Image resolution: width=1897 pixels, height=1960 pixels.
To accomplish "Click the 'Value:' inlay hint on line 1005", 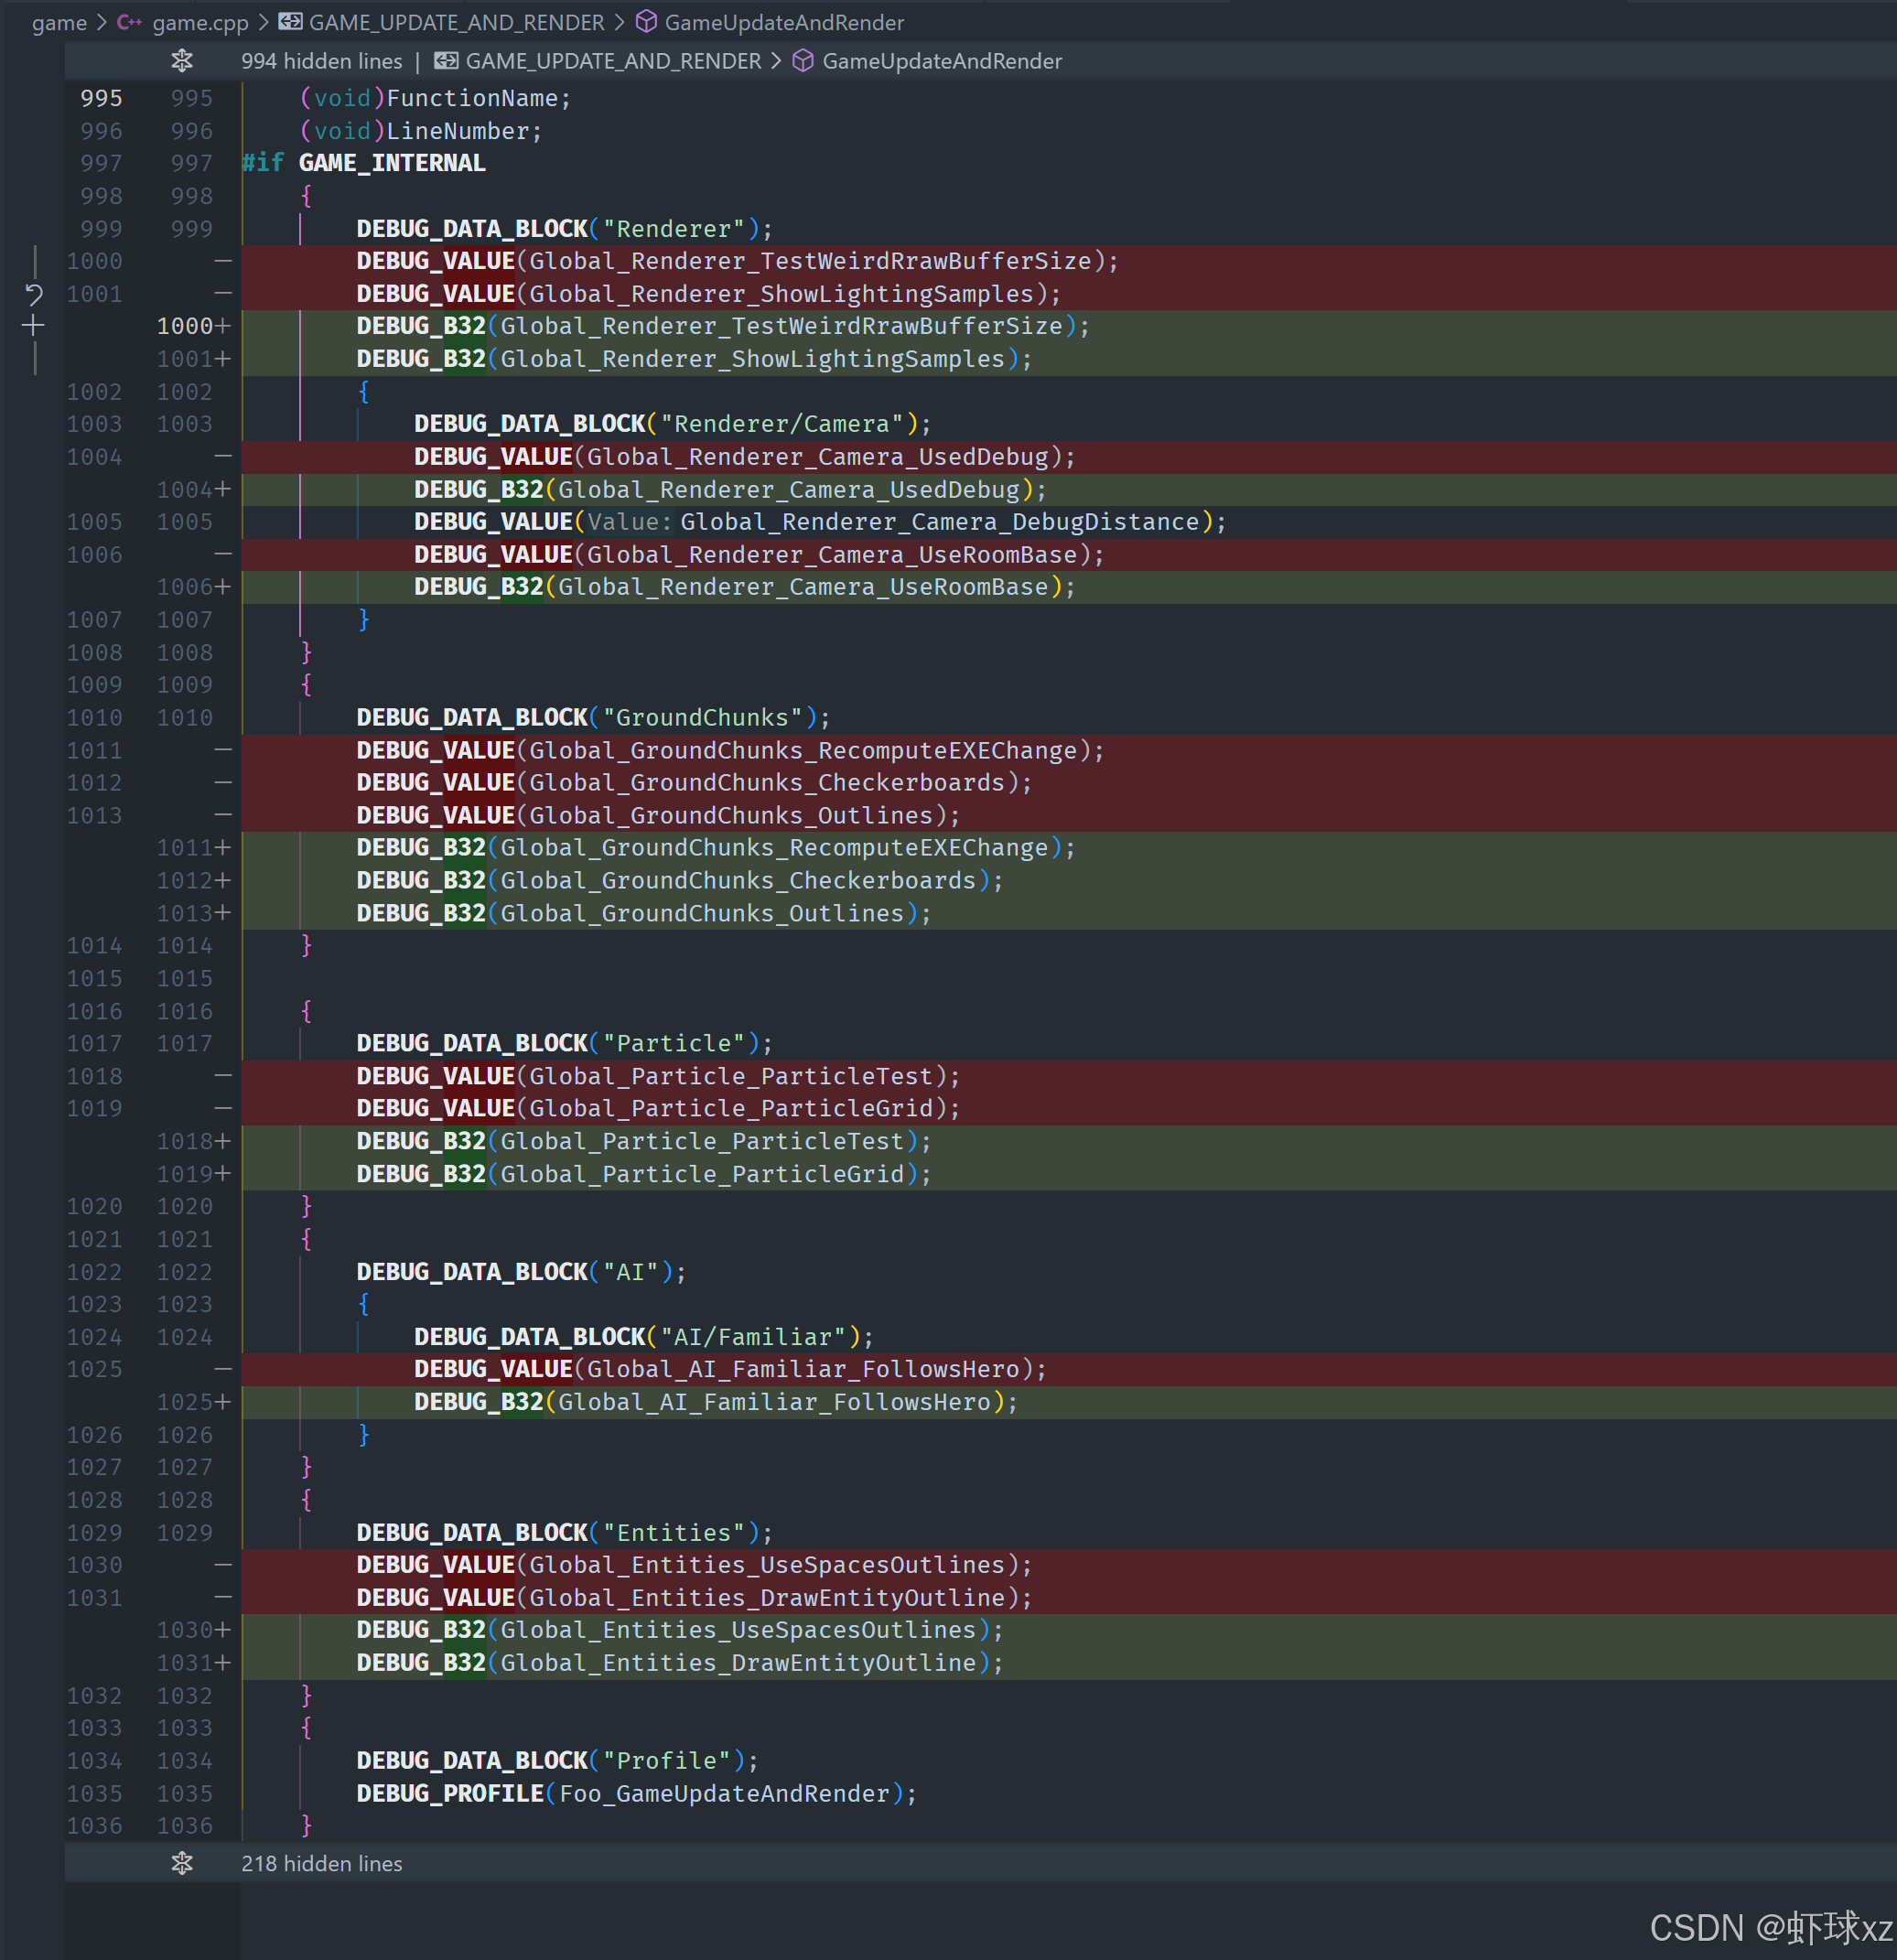I will coord(629,522).
